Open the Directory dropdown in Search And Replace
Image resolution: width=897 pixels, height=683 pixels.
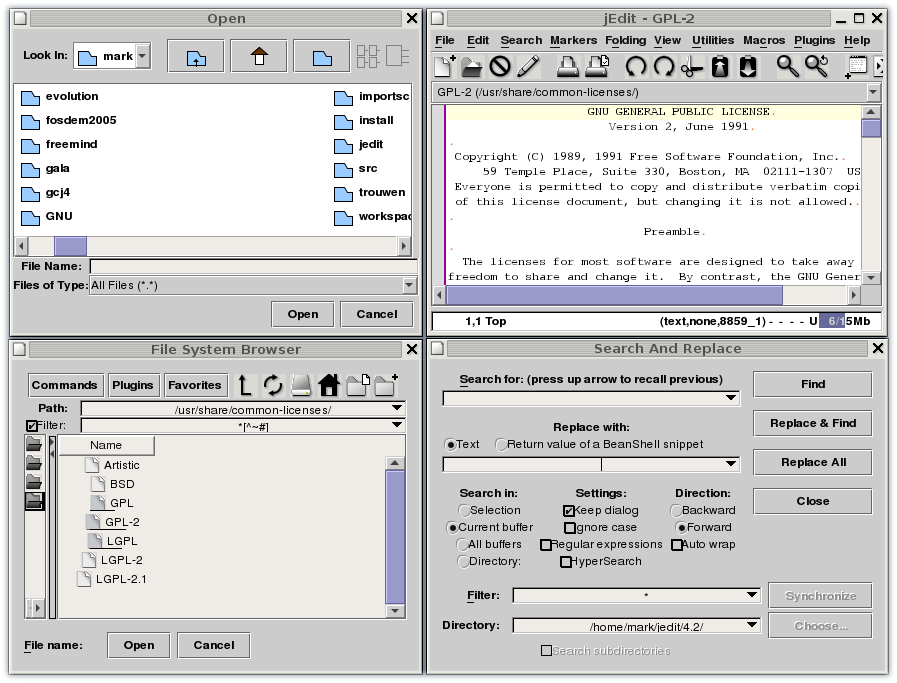click(752, 625)
